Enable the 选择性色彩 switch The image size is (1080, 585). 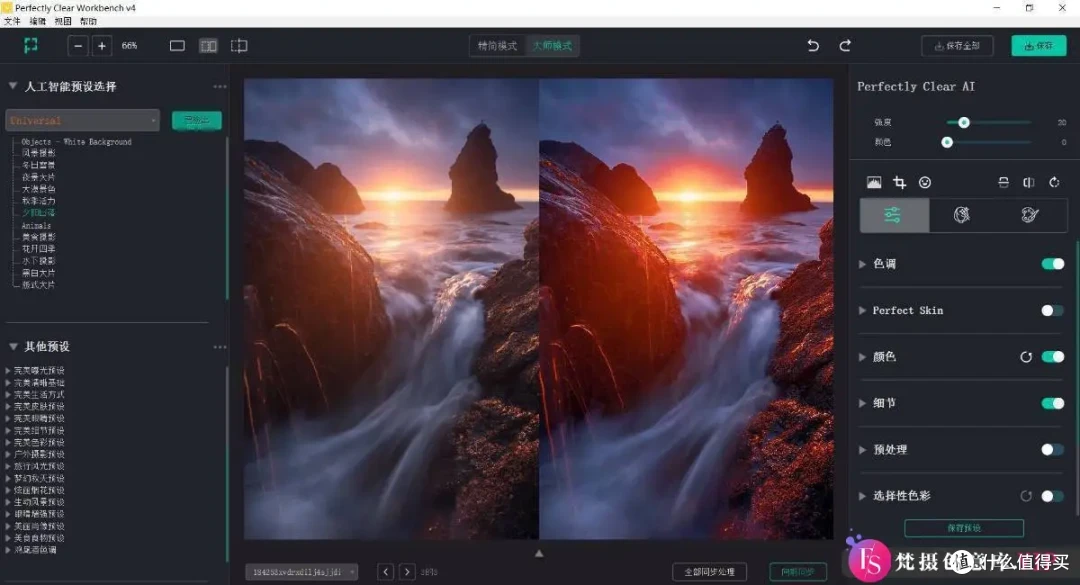(x=1052, y=496)
